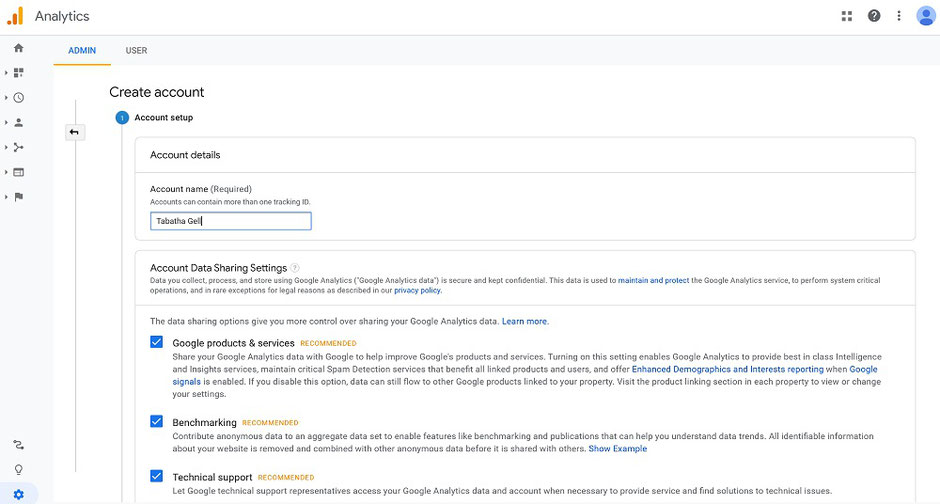Switch to the ADMIN tab
The height and width of the screenshot is (504, 940).
tap(82, 50)
